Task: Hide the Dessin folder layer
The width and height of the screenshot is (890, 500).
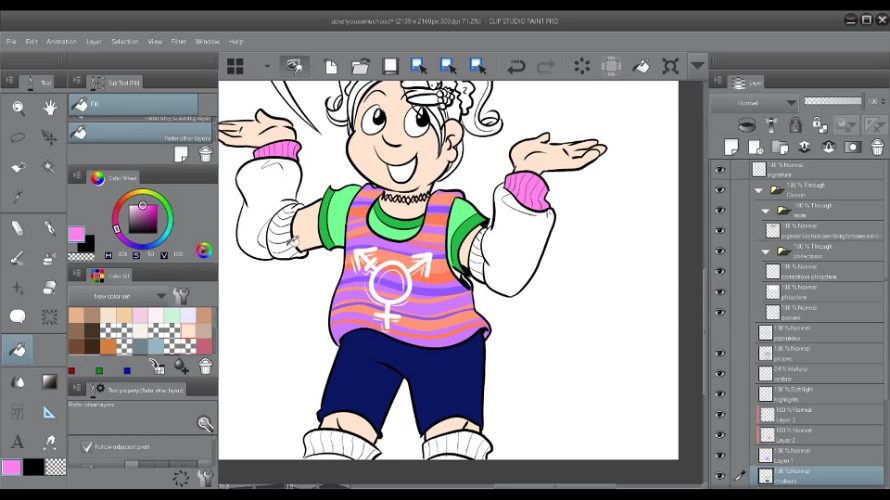Action: click(720, 190)
